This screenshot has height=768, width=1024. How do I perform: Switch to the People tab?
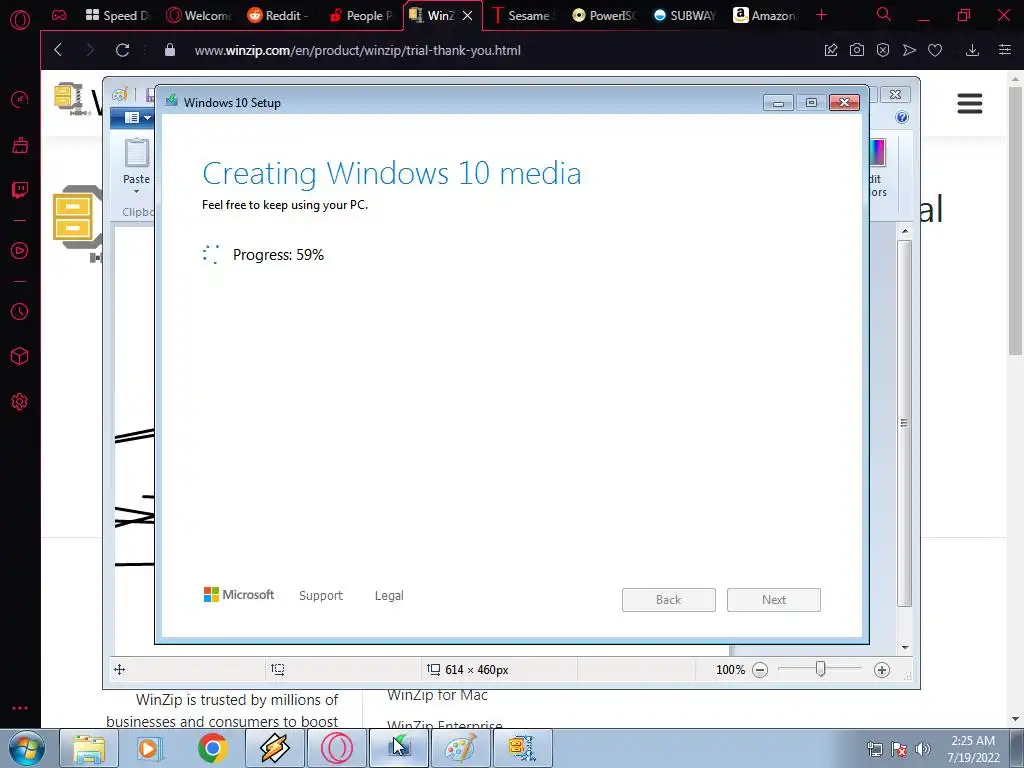[x=361, y=16]
